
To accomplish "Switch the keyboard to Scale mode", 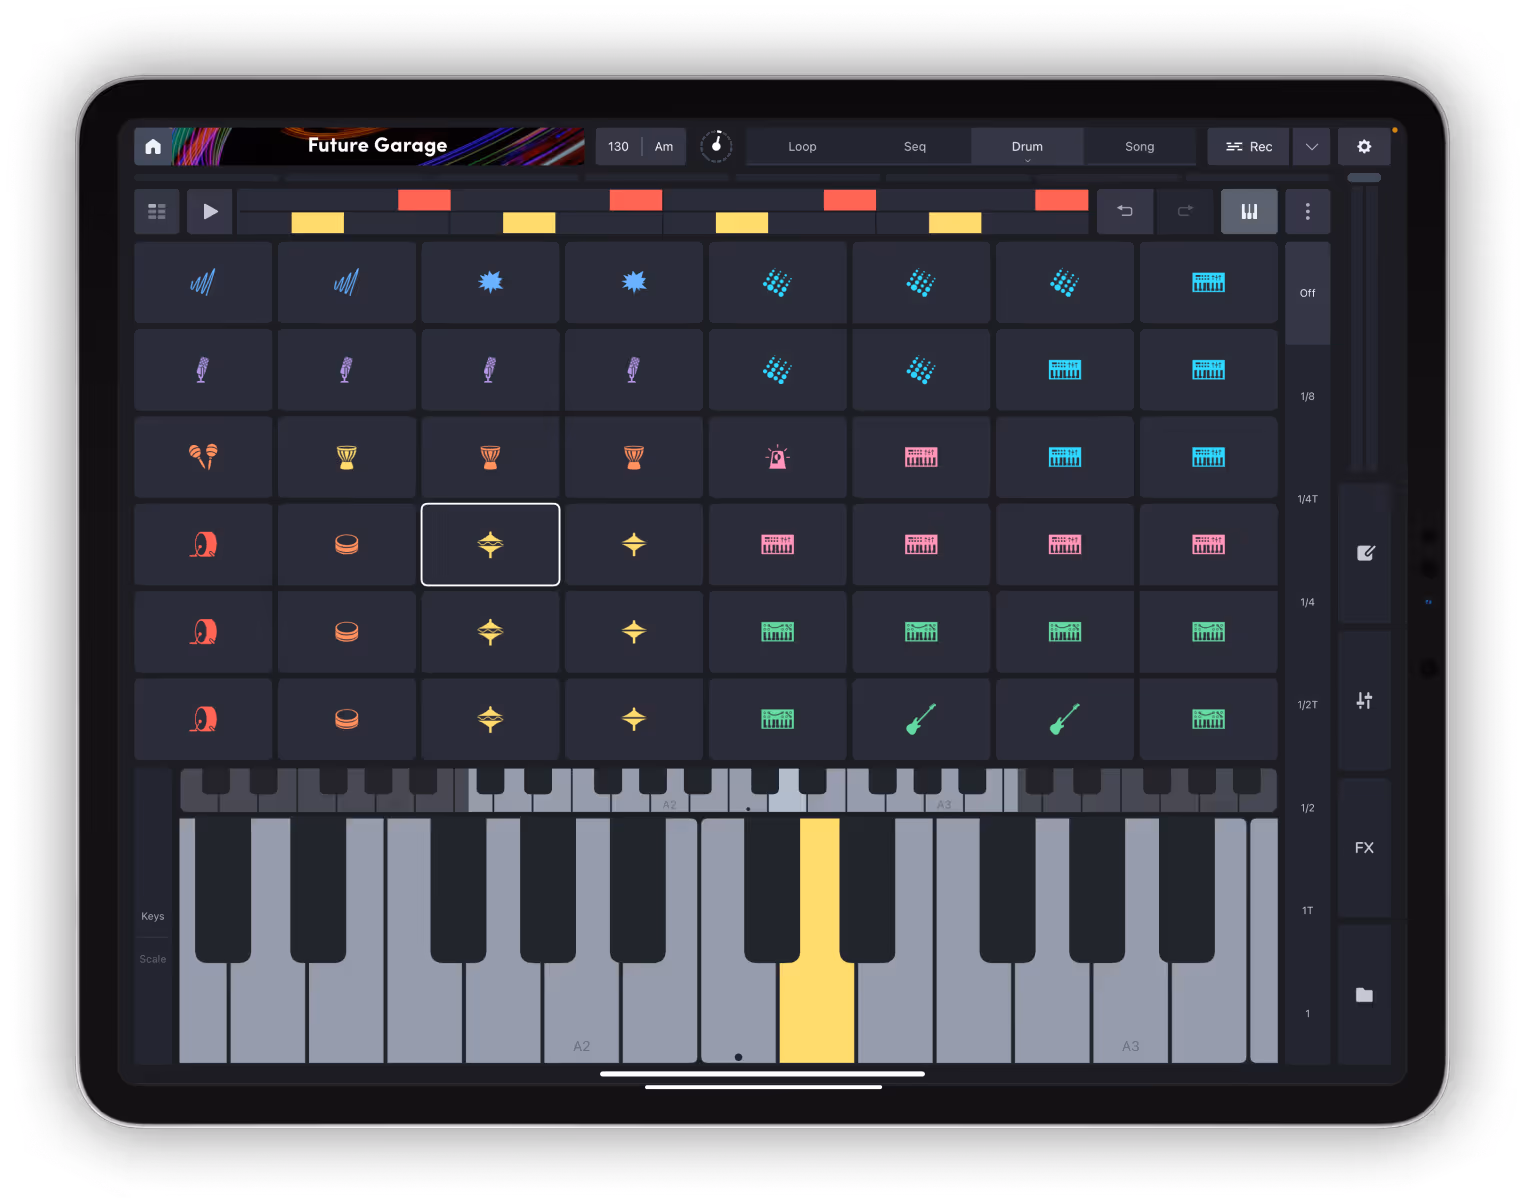I will pos(152,958).
